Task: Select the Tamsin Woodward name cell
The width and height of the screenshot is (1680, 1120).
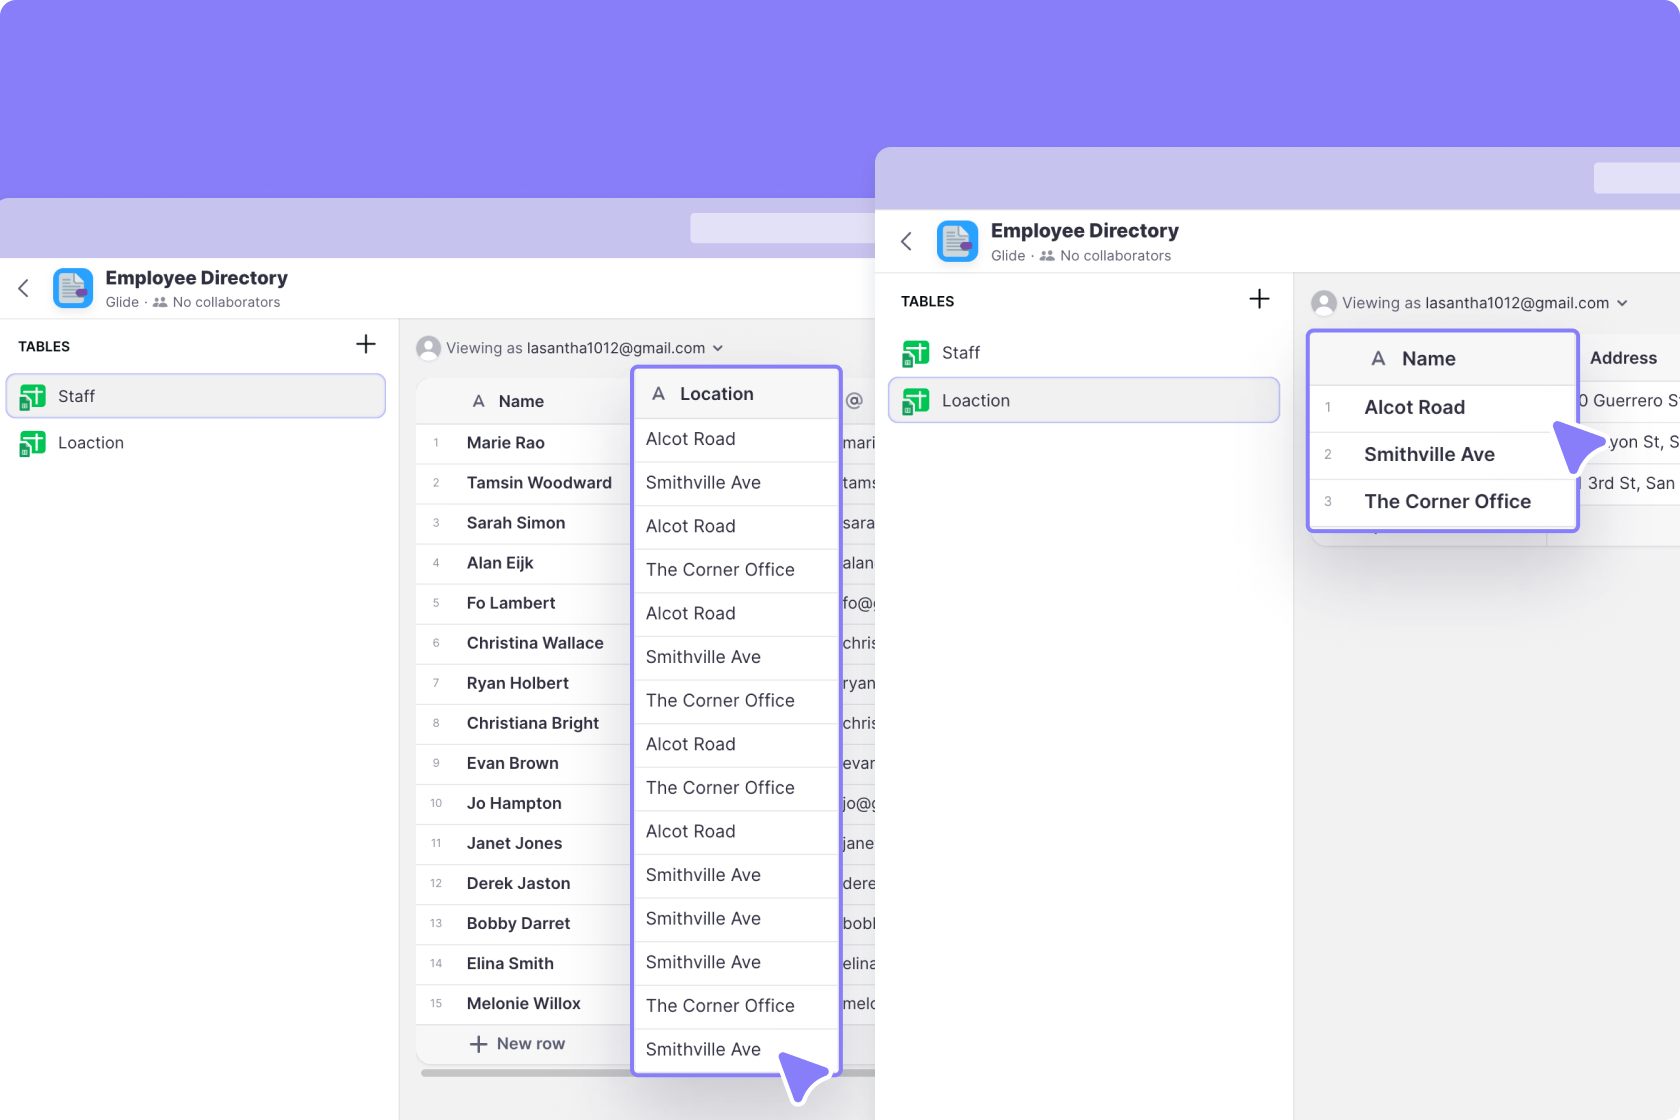Action: (539, 483)
